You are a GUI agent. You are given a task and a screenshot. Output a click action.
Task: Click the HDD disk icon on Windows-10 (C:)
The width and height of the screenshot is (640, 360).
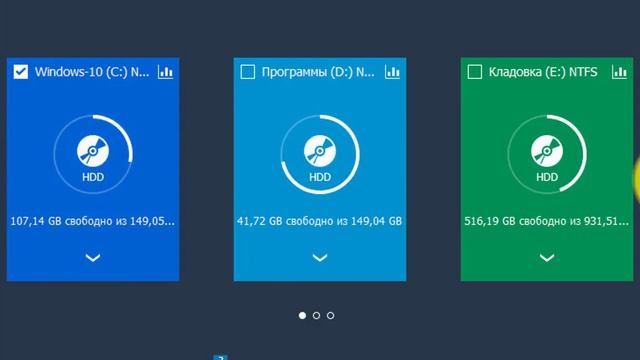[x=93, y=151]
